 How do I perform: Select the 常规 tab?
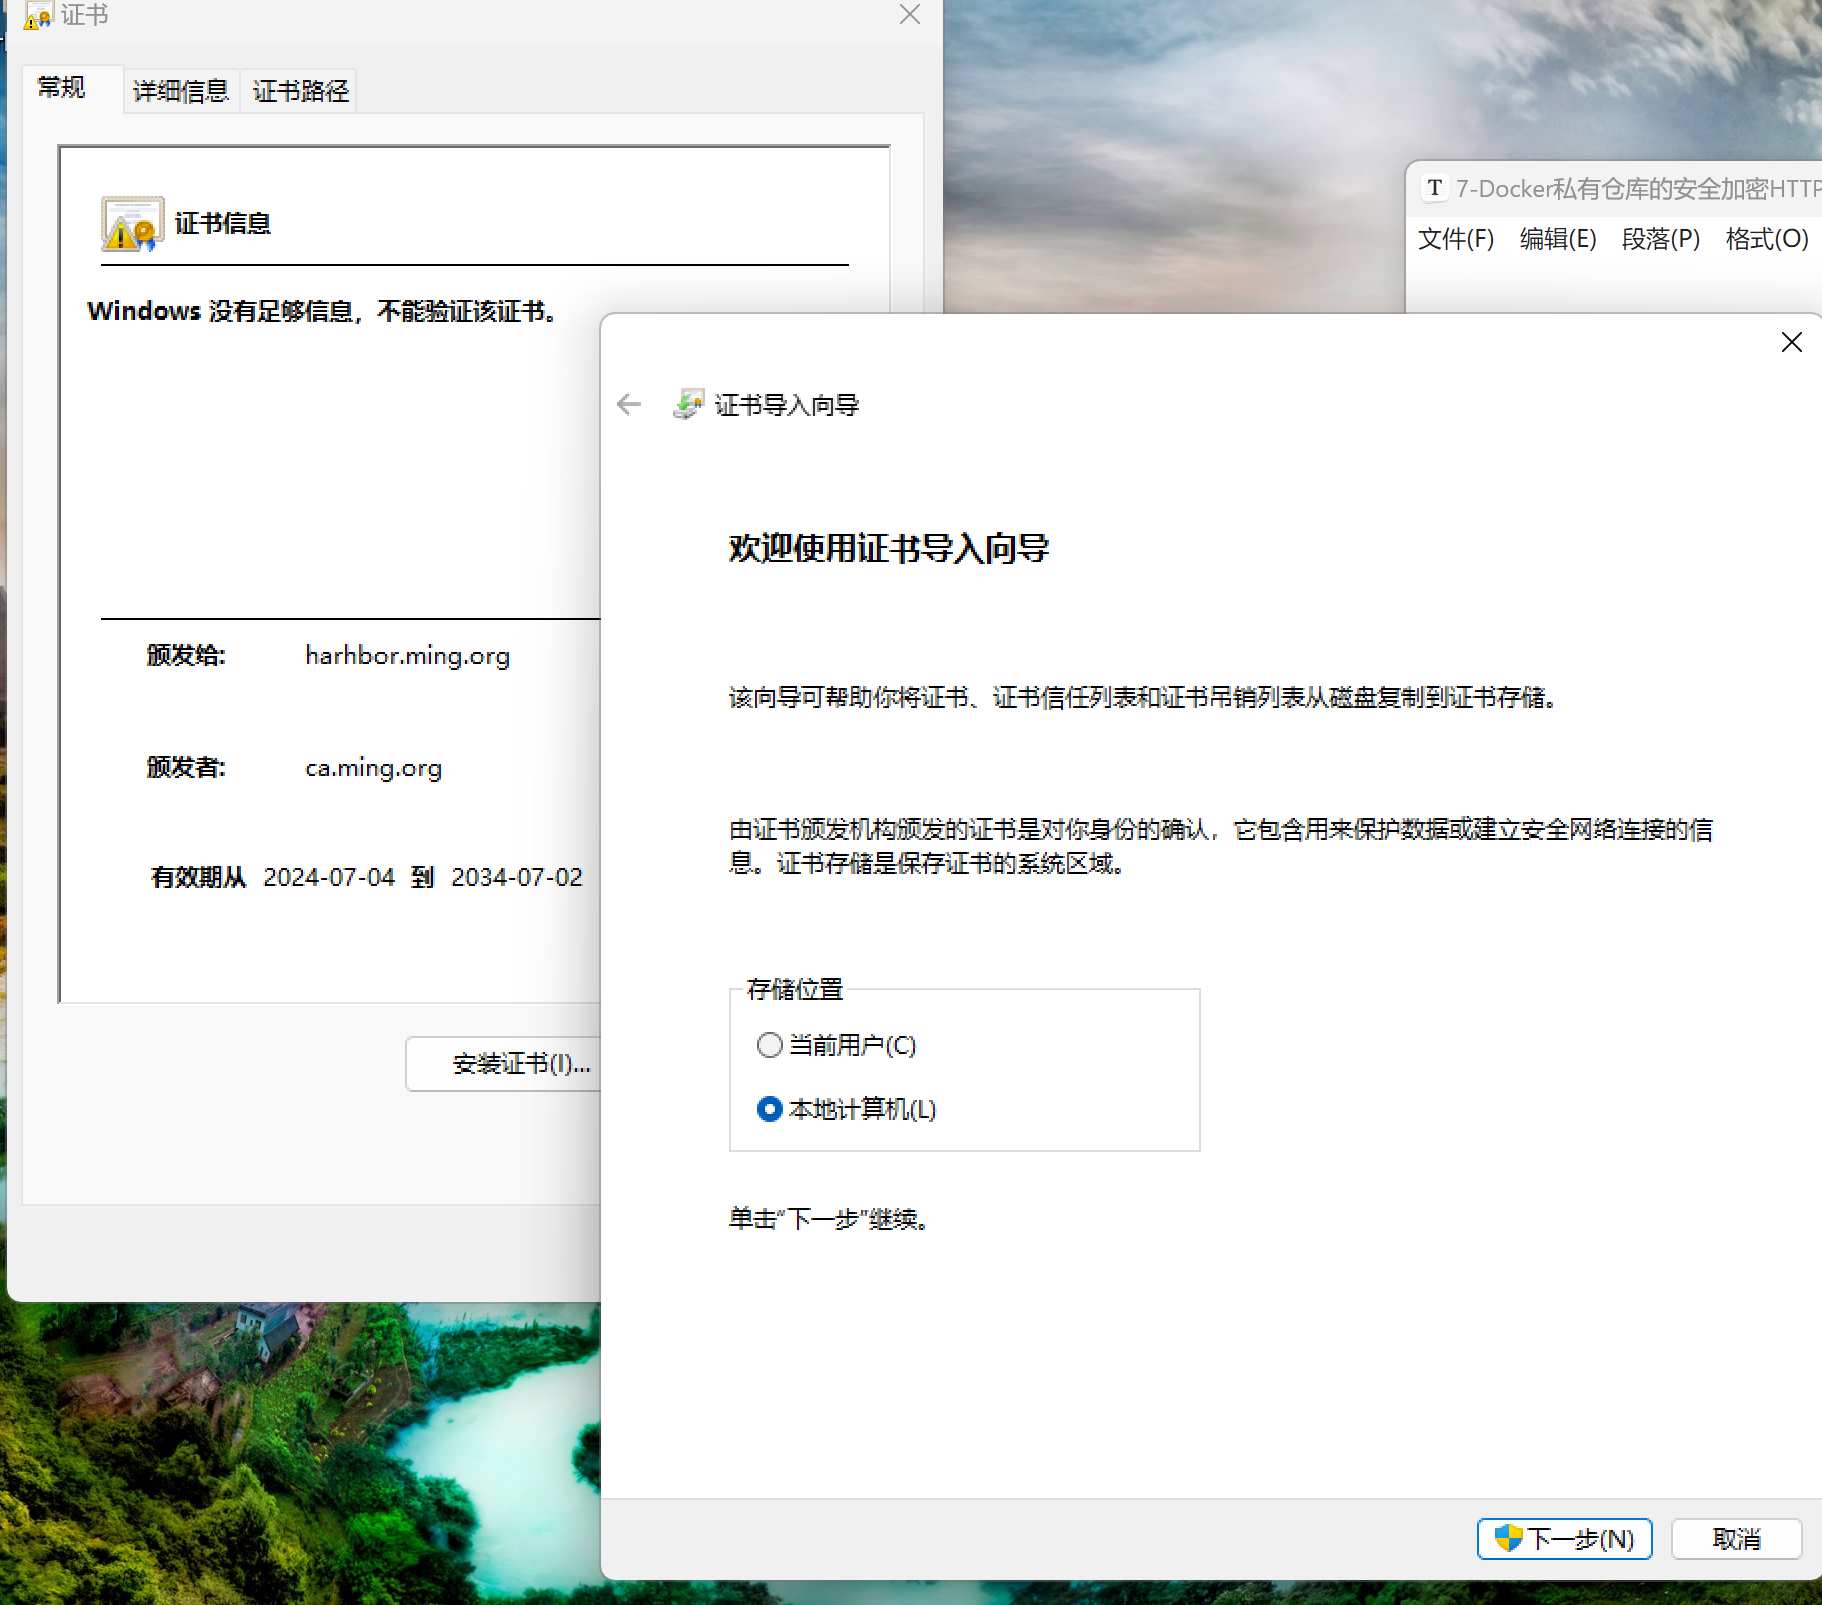[62, 88]
